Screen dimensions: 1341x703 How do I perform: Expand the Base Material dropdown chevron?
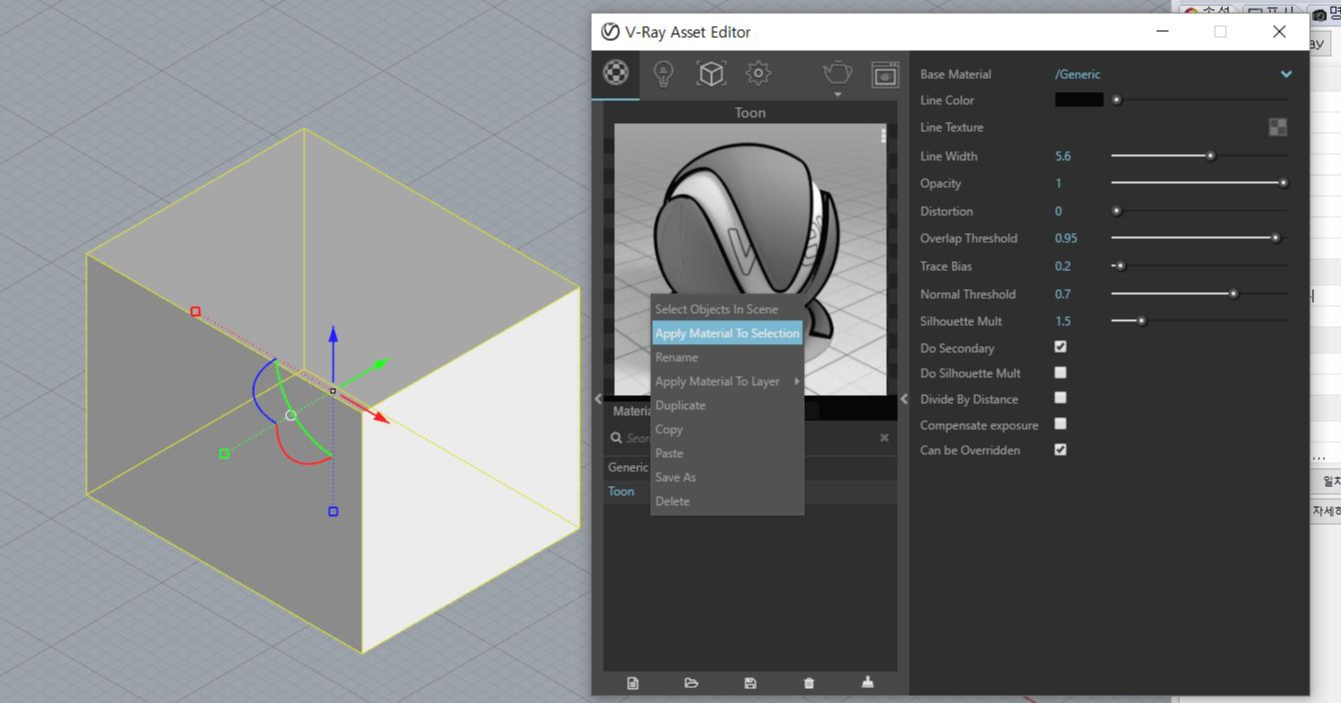pos(1286,74)
